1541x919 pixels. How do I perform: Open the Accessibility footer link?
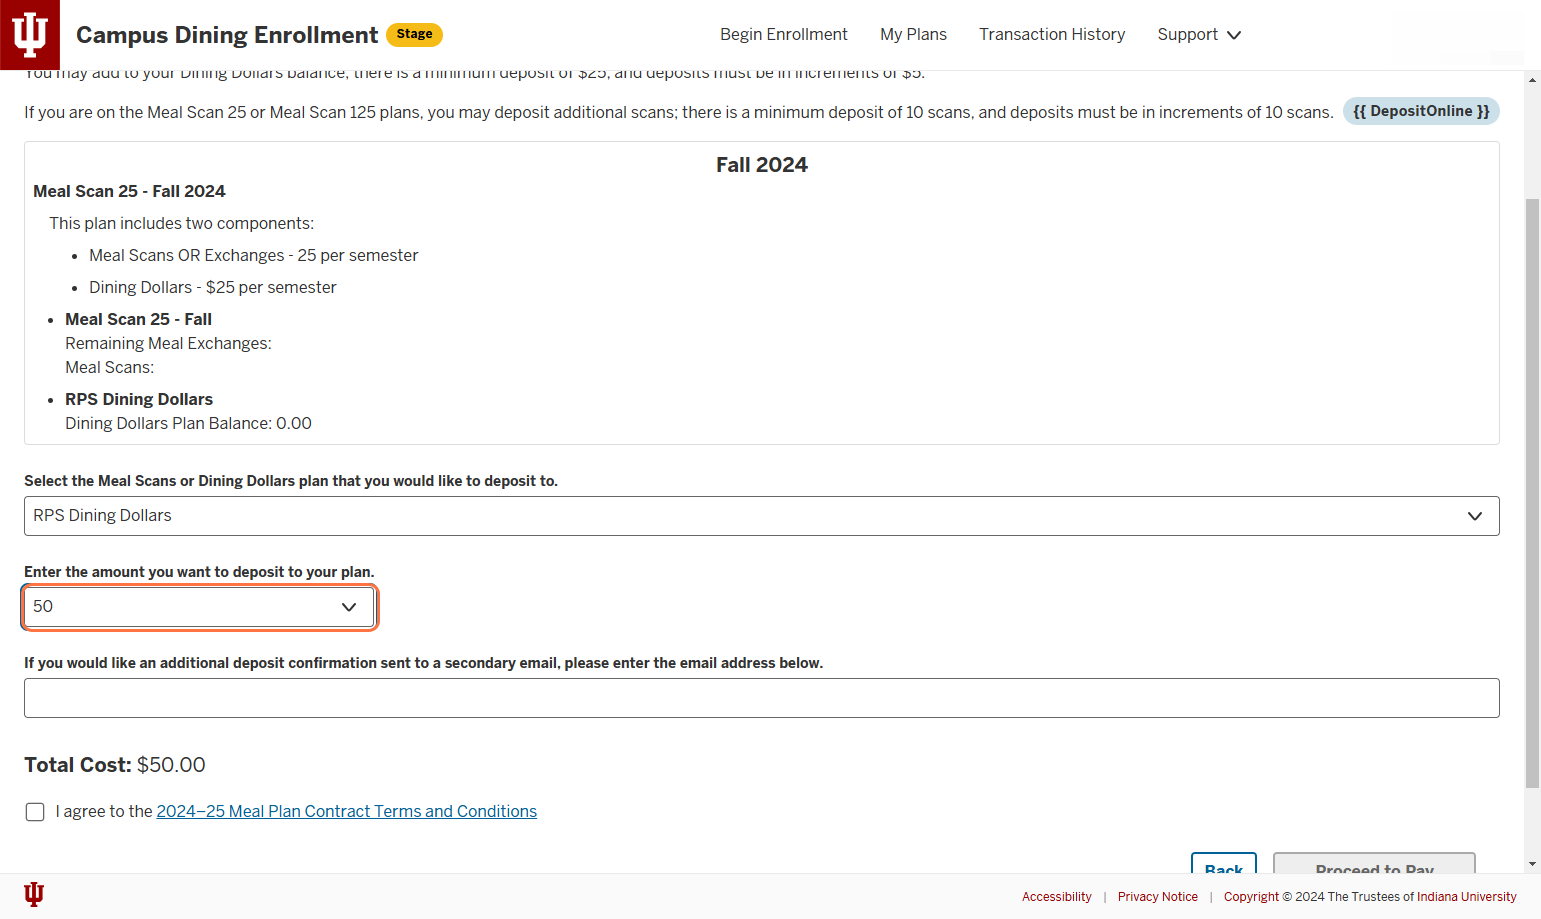pos(1056,897)
